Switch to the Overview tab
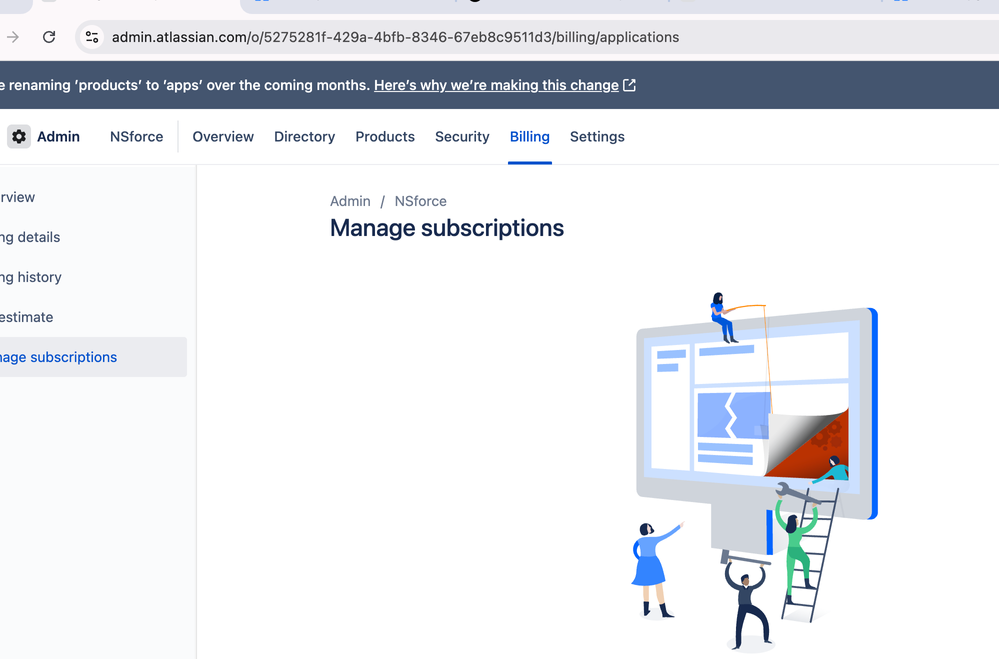This screenshot has width=999, height=659. click(223, 136)
